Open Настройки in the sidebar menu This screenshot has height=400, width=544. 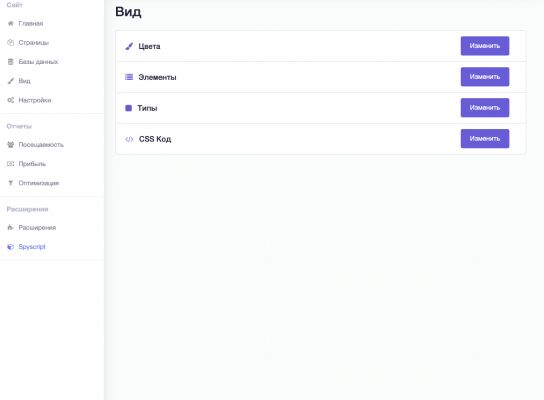(x=35, y=100)
